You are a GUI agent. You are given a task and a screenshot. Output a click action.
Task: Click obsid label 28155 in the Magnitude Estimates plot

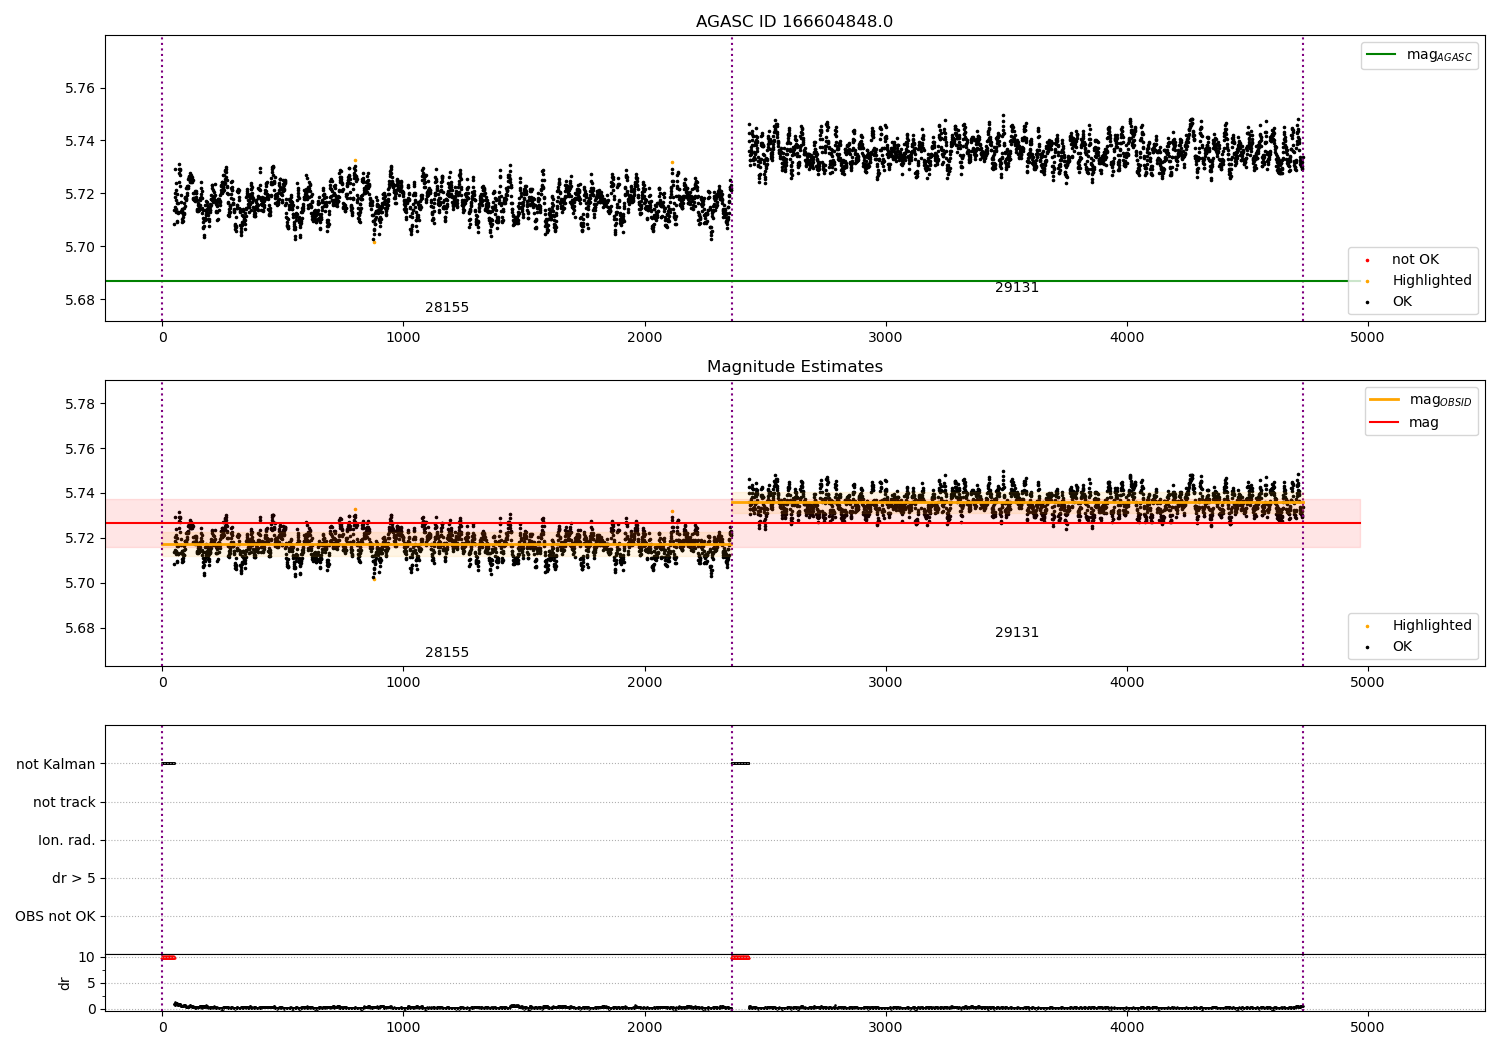pyautogui.click(x=447, y=653)
